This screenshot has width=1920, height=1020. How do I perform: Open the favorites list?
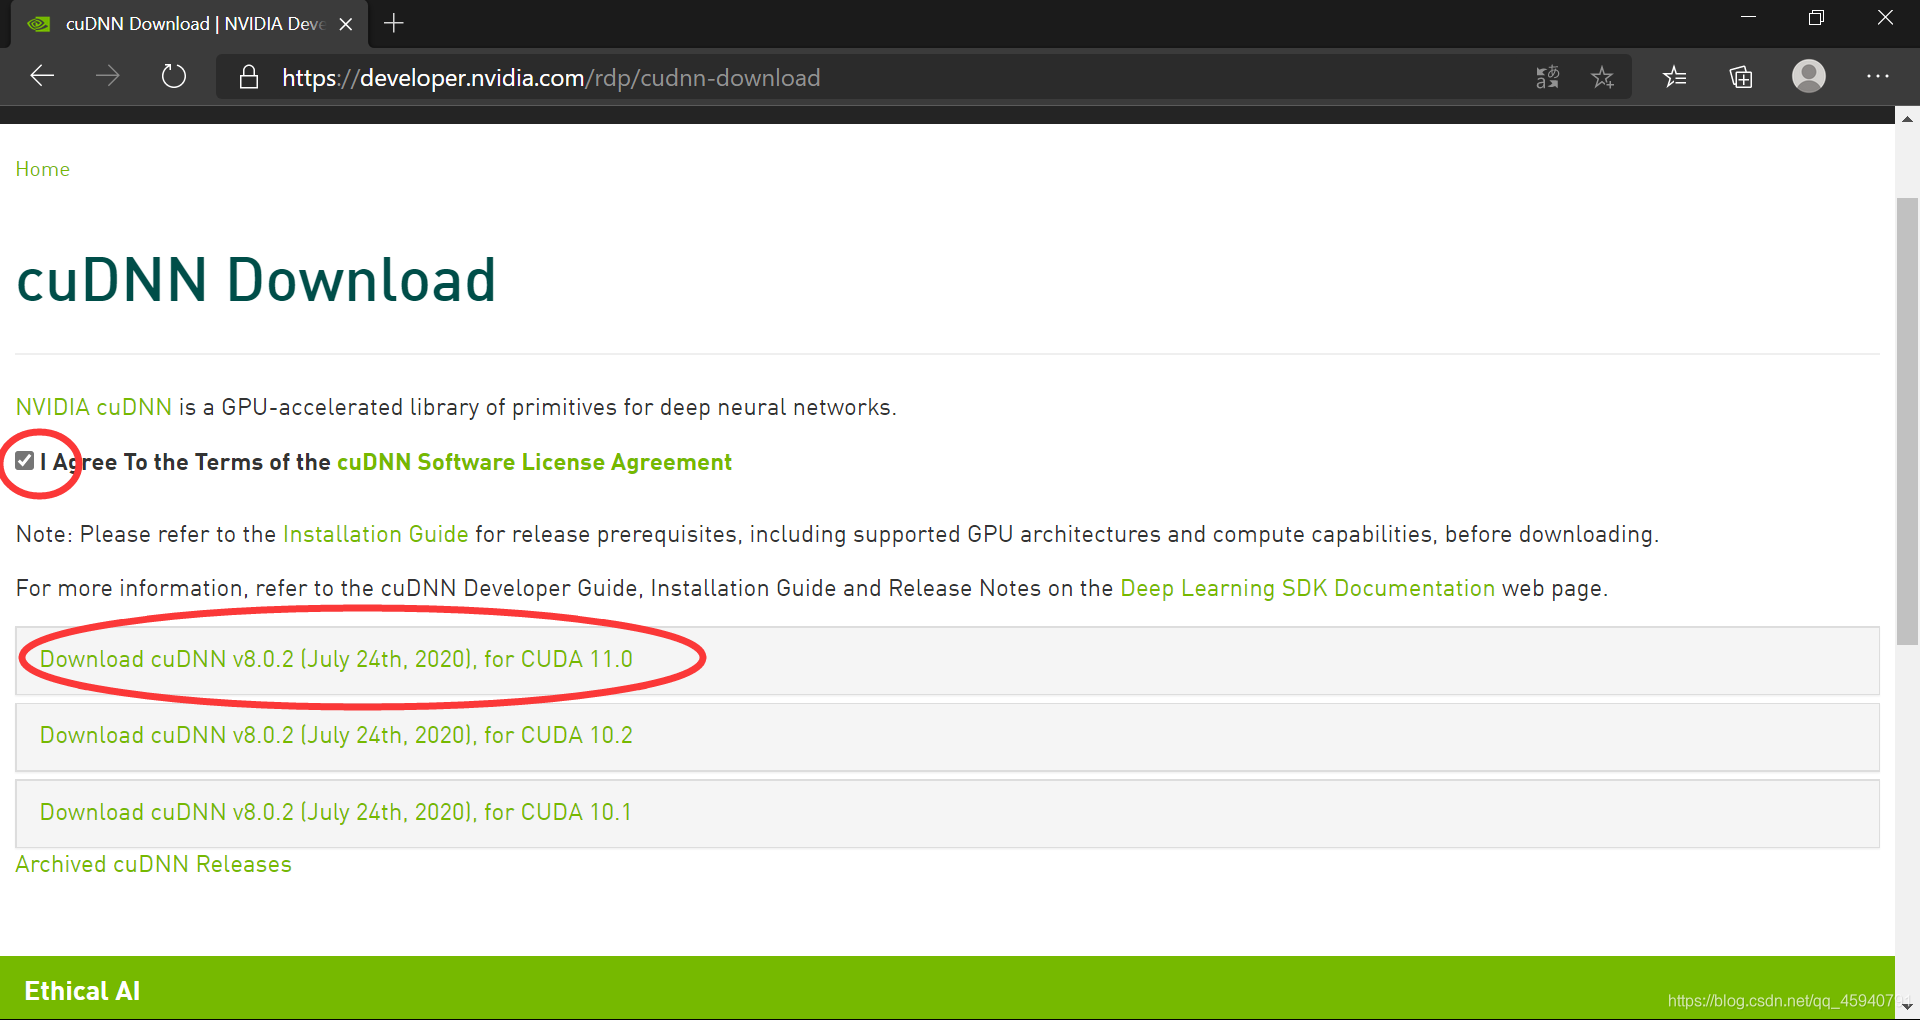(x=1675, y=77)
